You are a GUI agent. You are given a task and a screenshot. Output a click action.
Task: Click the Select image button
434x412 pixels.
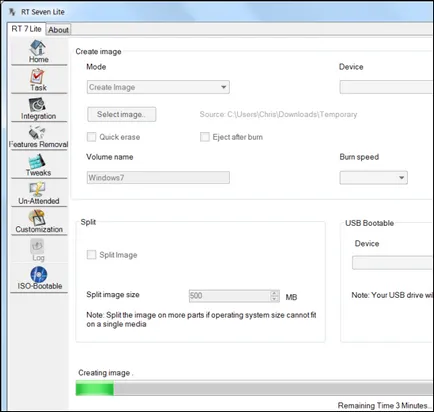point(122,114)
